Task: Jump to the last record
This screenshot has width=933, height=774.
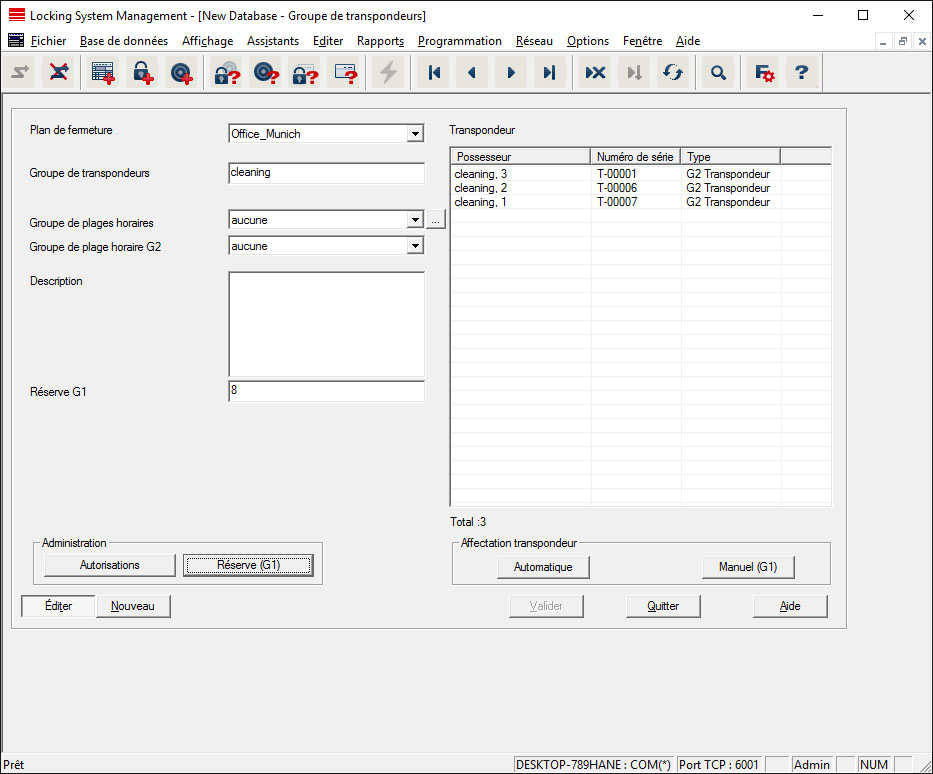Action: click(x=549, y=73)
